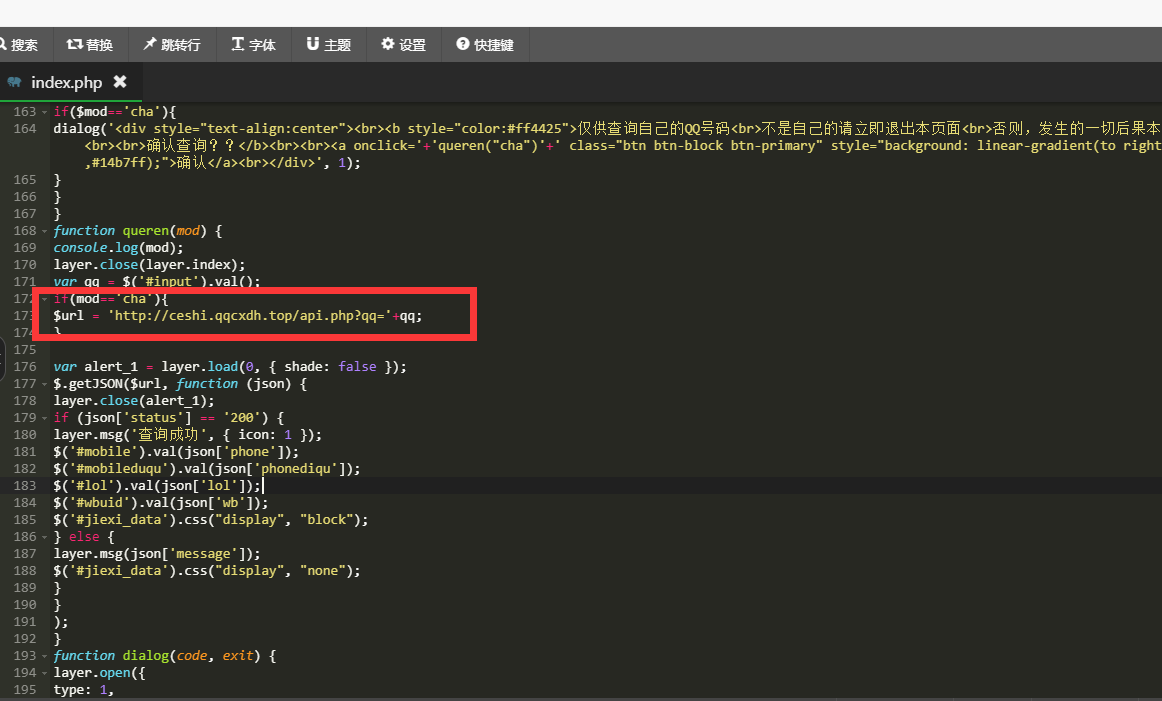Image resolution: width=1162 pixels, height=701 pixels.
Task: Fold the layer.open block at line 194
Action: [45, 673]
